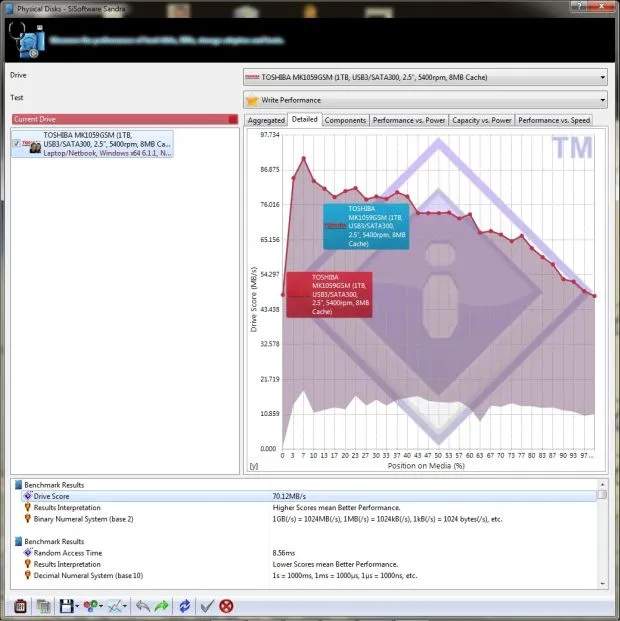The height and width of the screenshot is (621, 620).
Task: Refresh results with blue arrows icon
Action: pos(184,606)
